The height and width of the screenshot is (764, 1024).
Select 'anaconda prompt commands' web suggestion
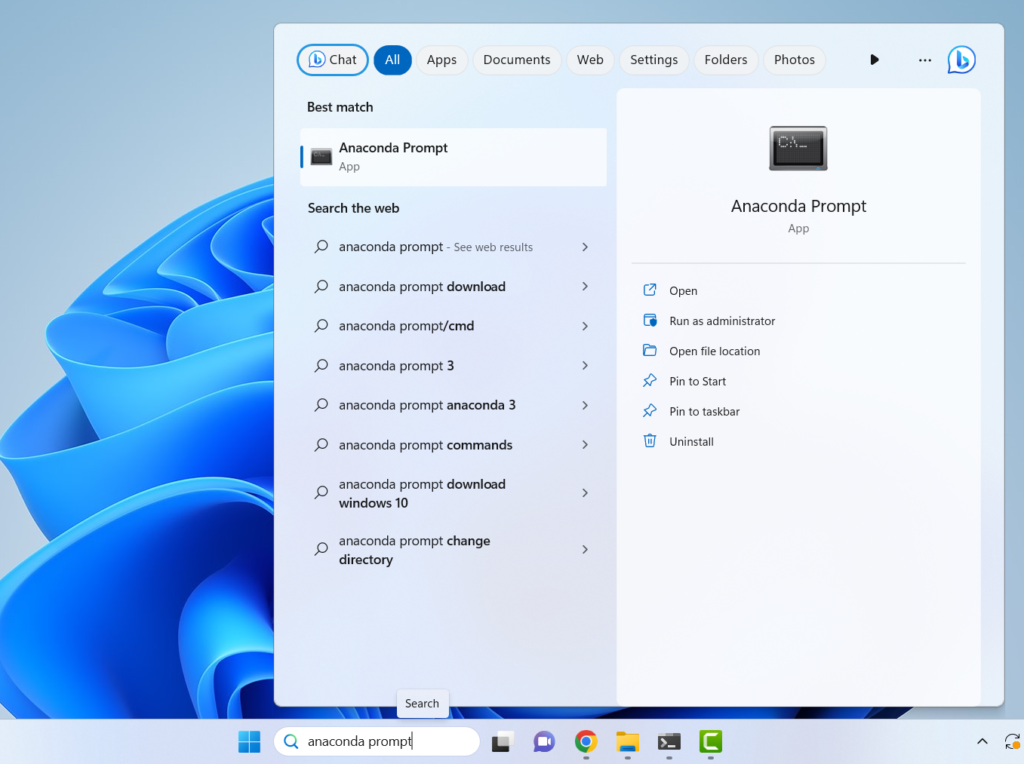[453, 445]
